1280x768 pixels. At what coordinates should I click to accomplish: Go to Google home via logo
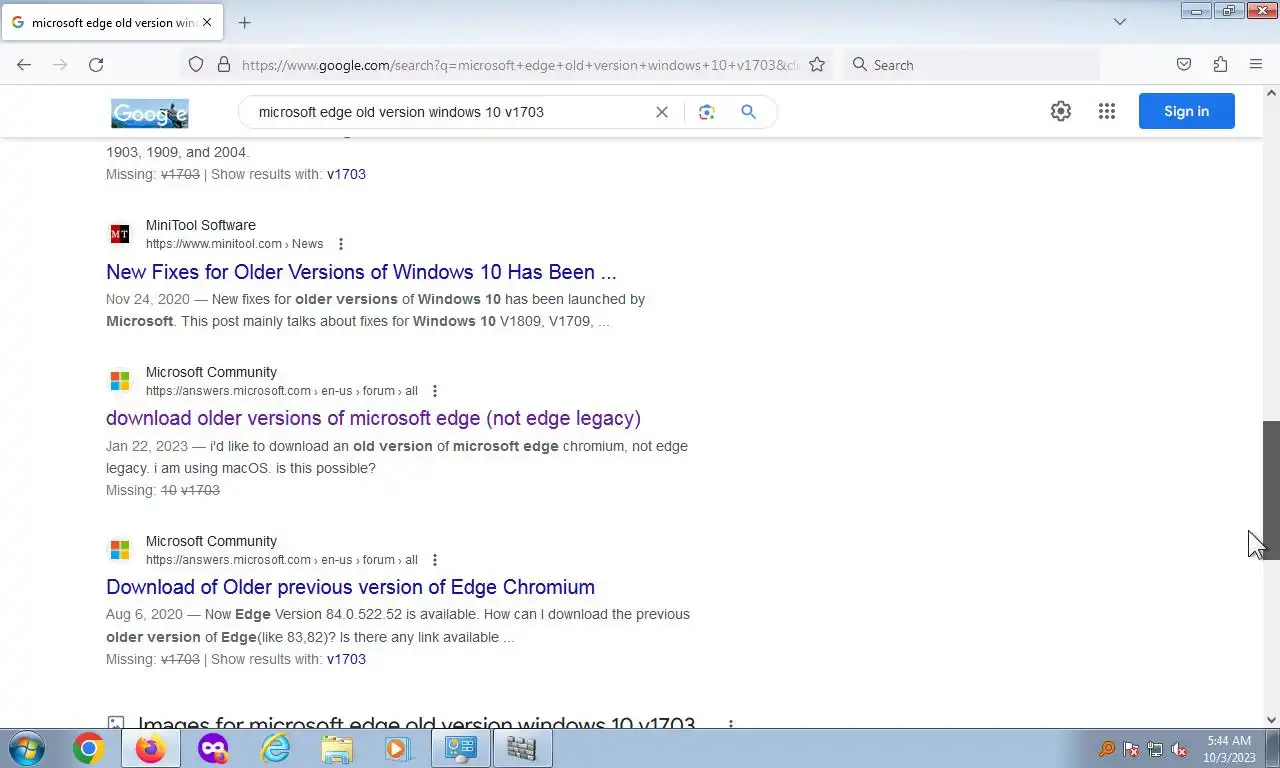150,113
